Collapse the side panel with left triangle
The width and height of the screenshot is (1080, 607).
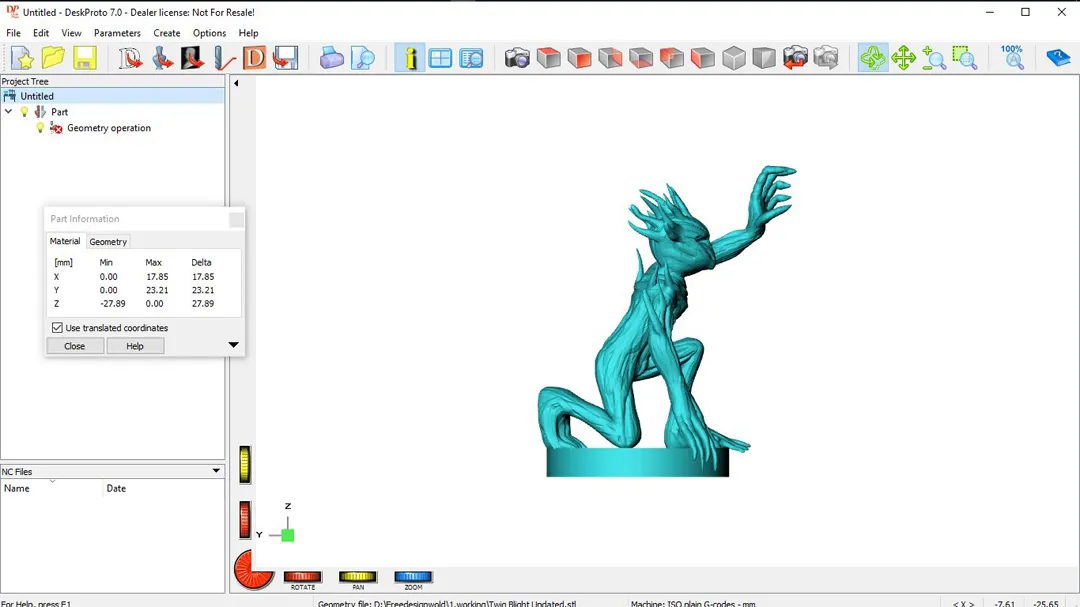pos(236,83)
